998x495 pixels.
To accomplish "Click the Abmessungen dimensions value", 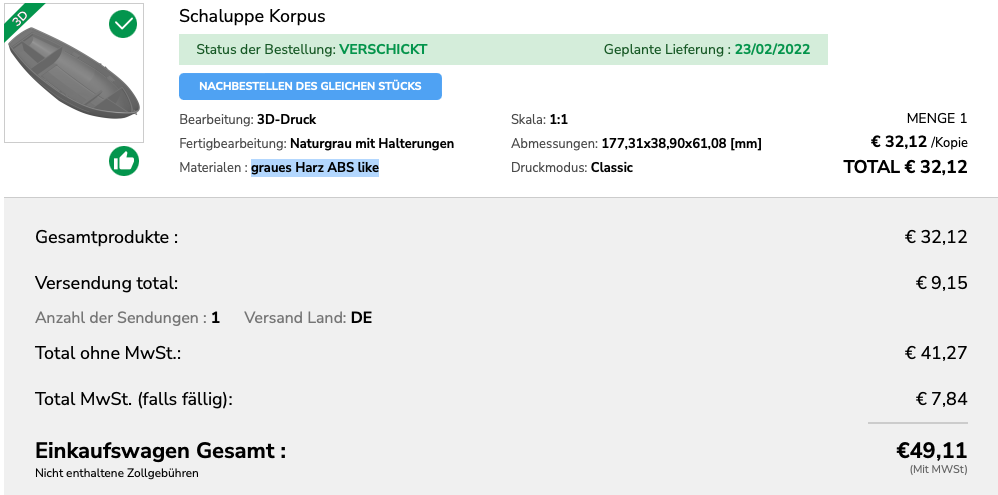I will [681, 144].
